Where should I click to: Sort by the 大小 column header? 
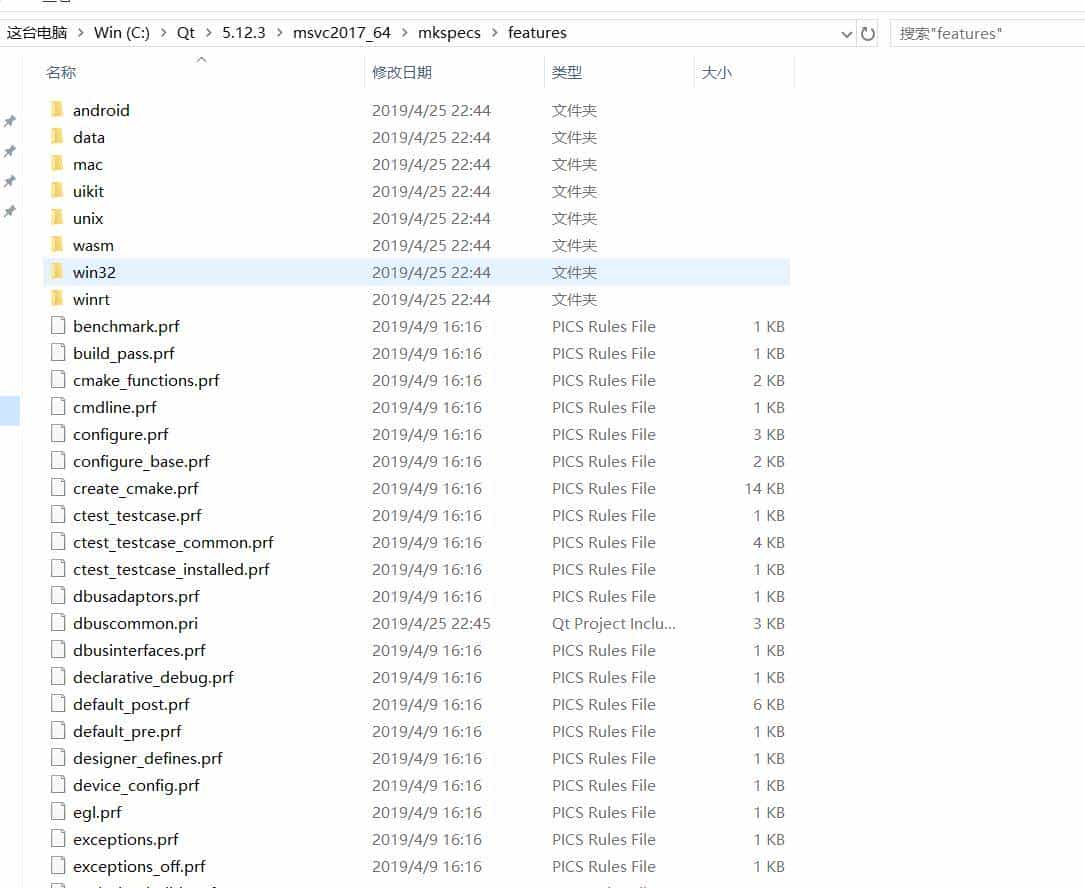(716, 72)
